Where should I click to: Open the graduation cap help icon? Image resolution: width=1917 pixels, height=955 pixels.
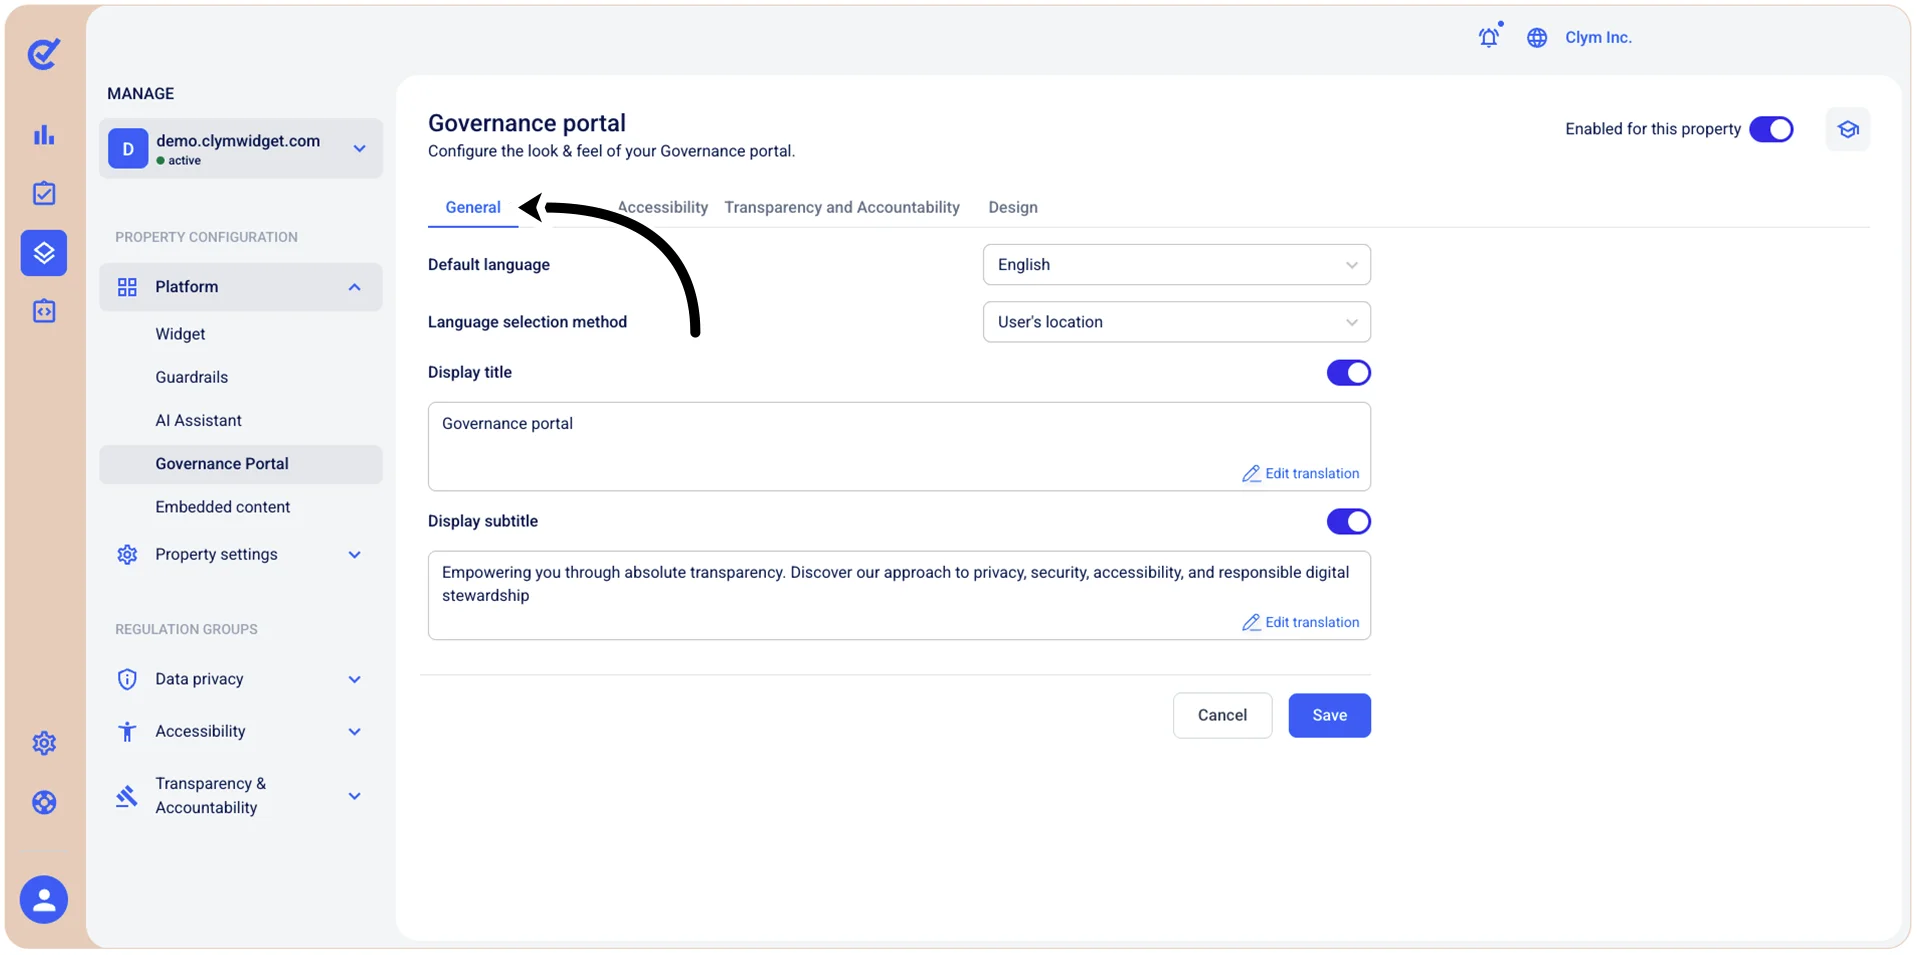pyautogui.click(x=1848, y=129)
